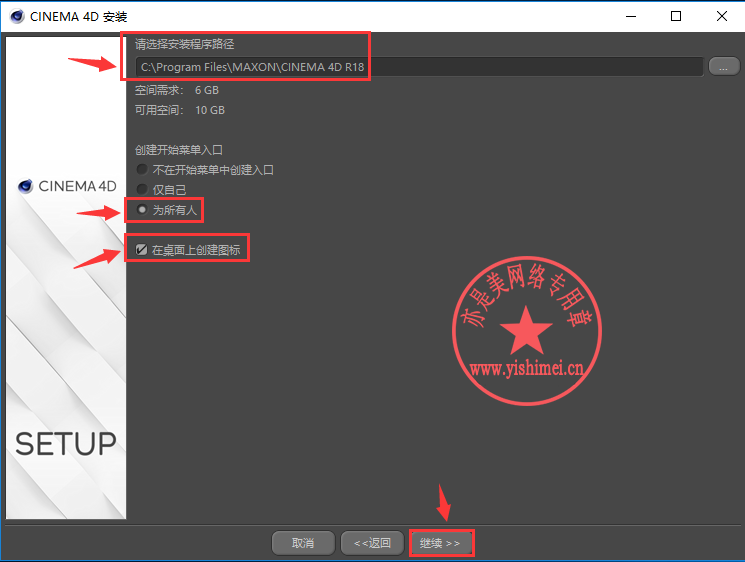Click the '空间需求:' label
Viewport: 745px width, 562px height.
point(159,90)
